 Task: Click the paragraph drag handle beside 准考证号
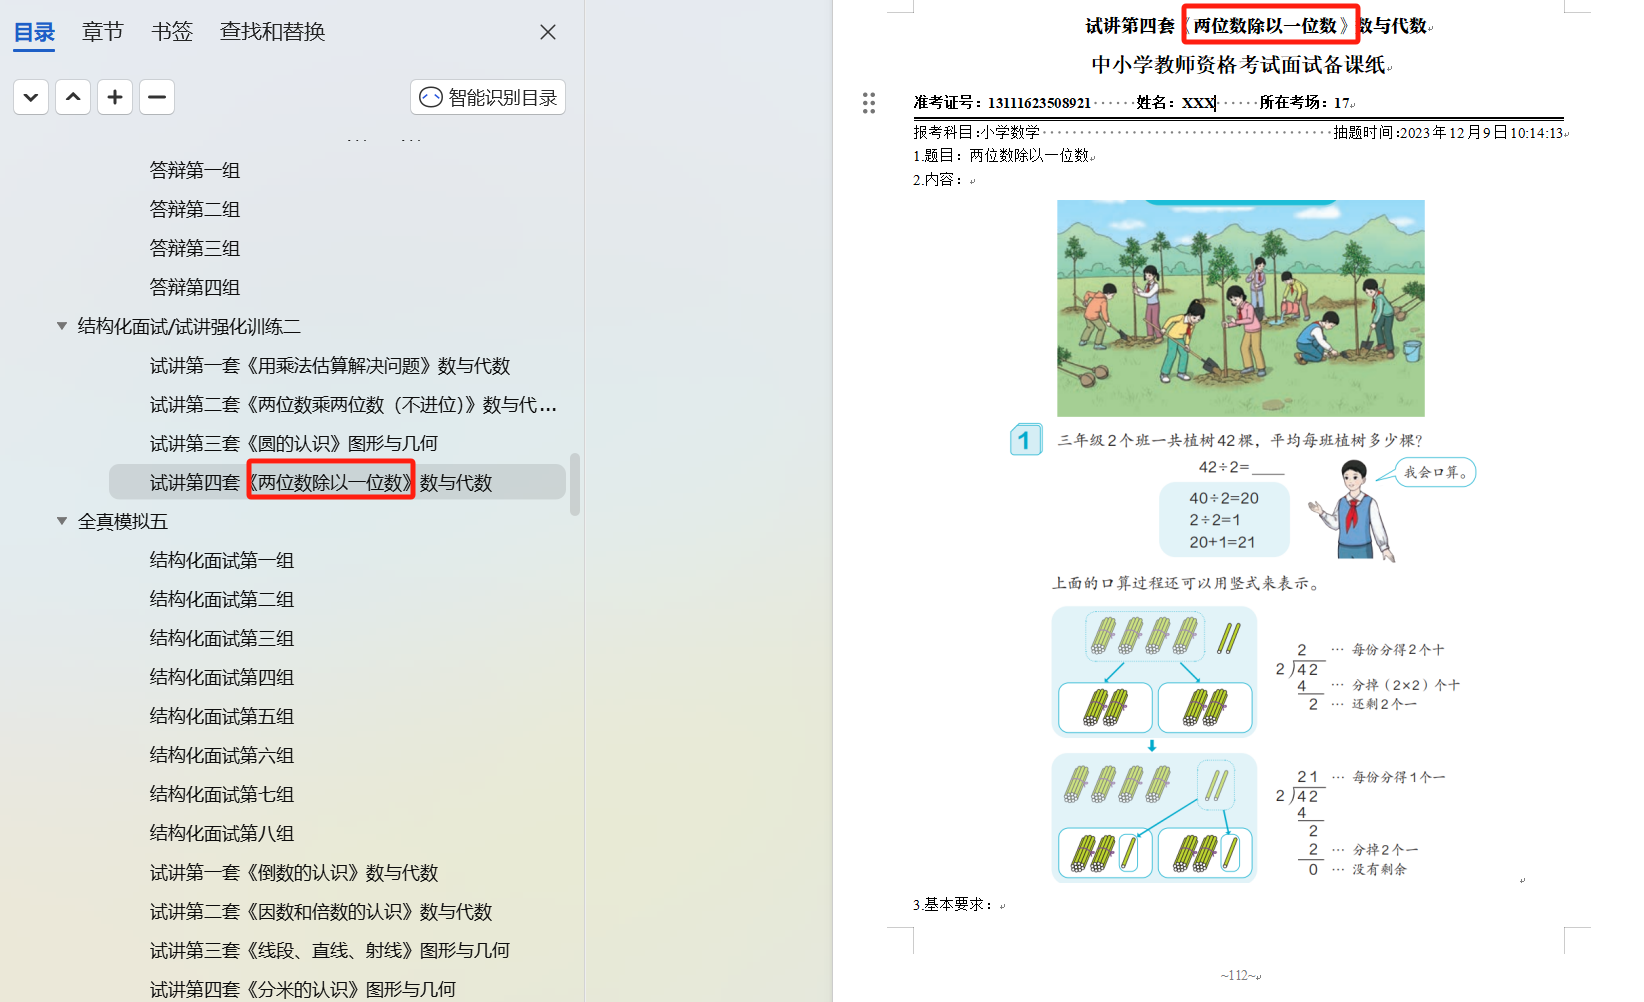(868, 103)
